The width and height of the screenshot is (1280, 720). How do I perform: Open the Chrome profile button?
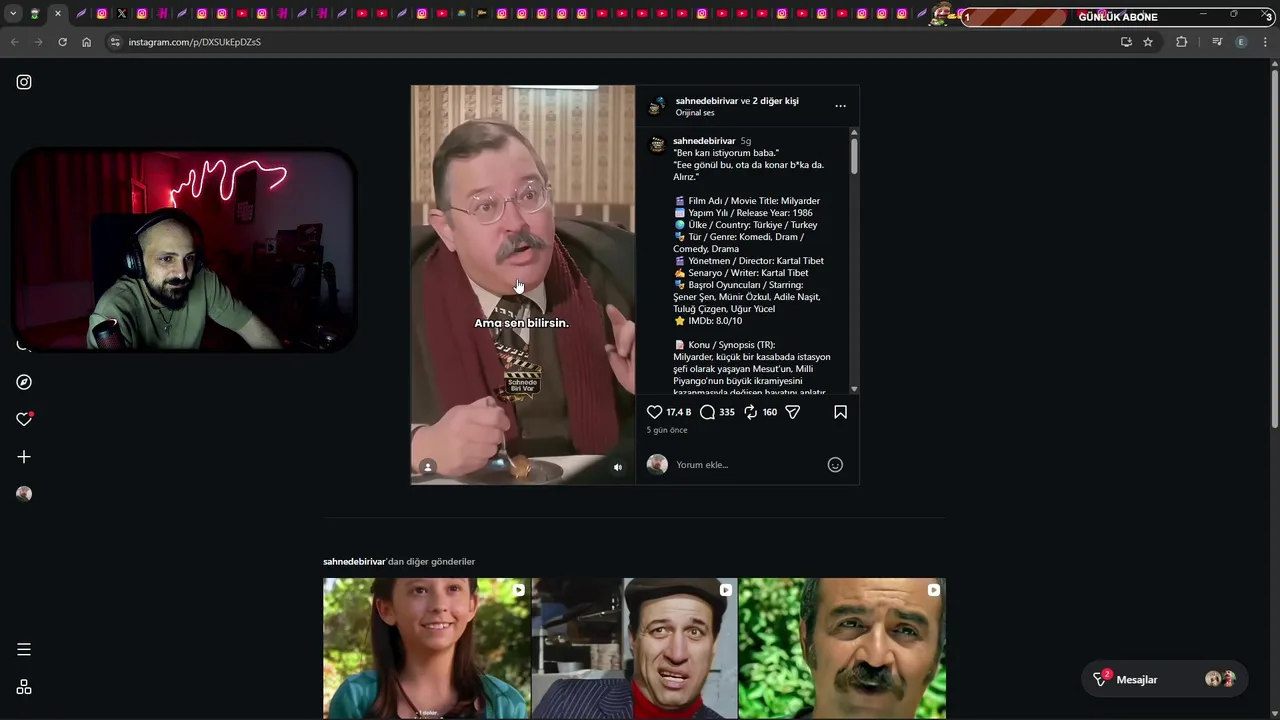pyautogui.click(x=1241, y=42)
